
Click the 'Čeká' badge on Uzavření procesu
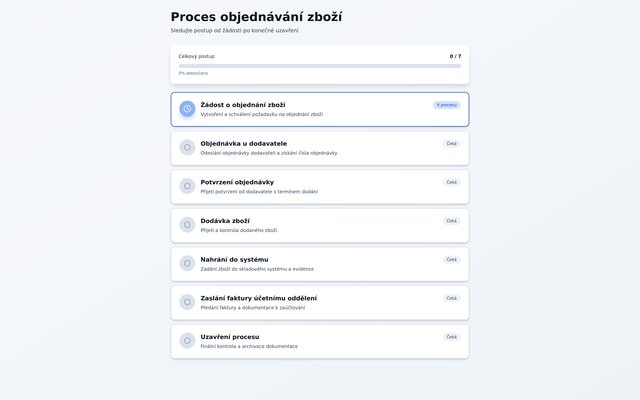coord(451,337)
